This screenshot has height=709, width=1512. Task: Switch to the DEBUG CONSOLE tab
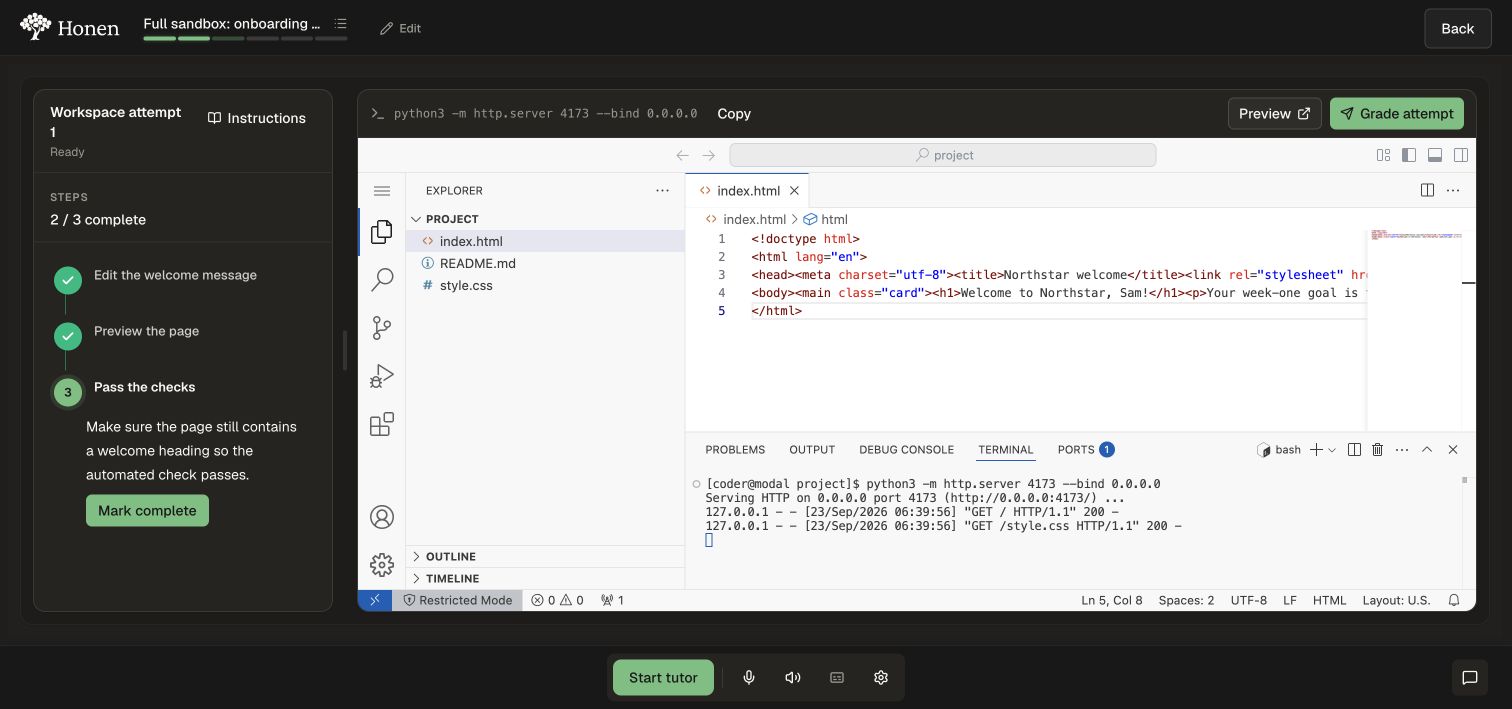pyautogui.click(x=906, y=450)
